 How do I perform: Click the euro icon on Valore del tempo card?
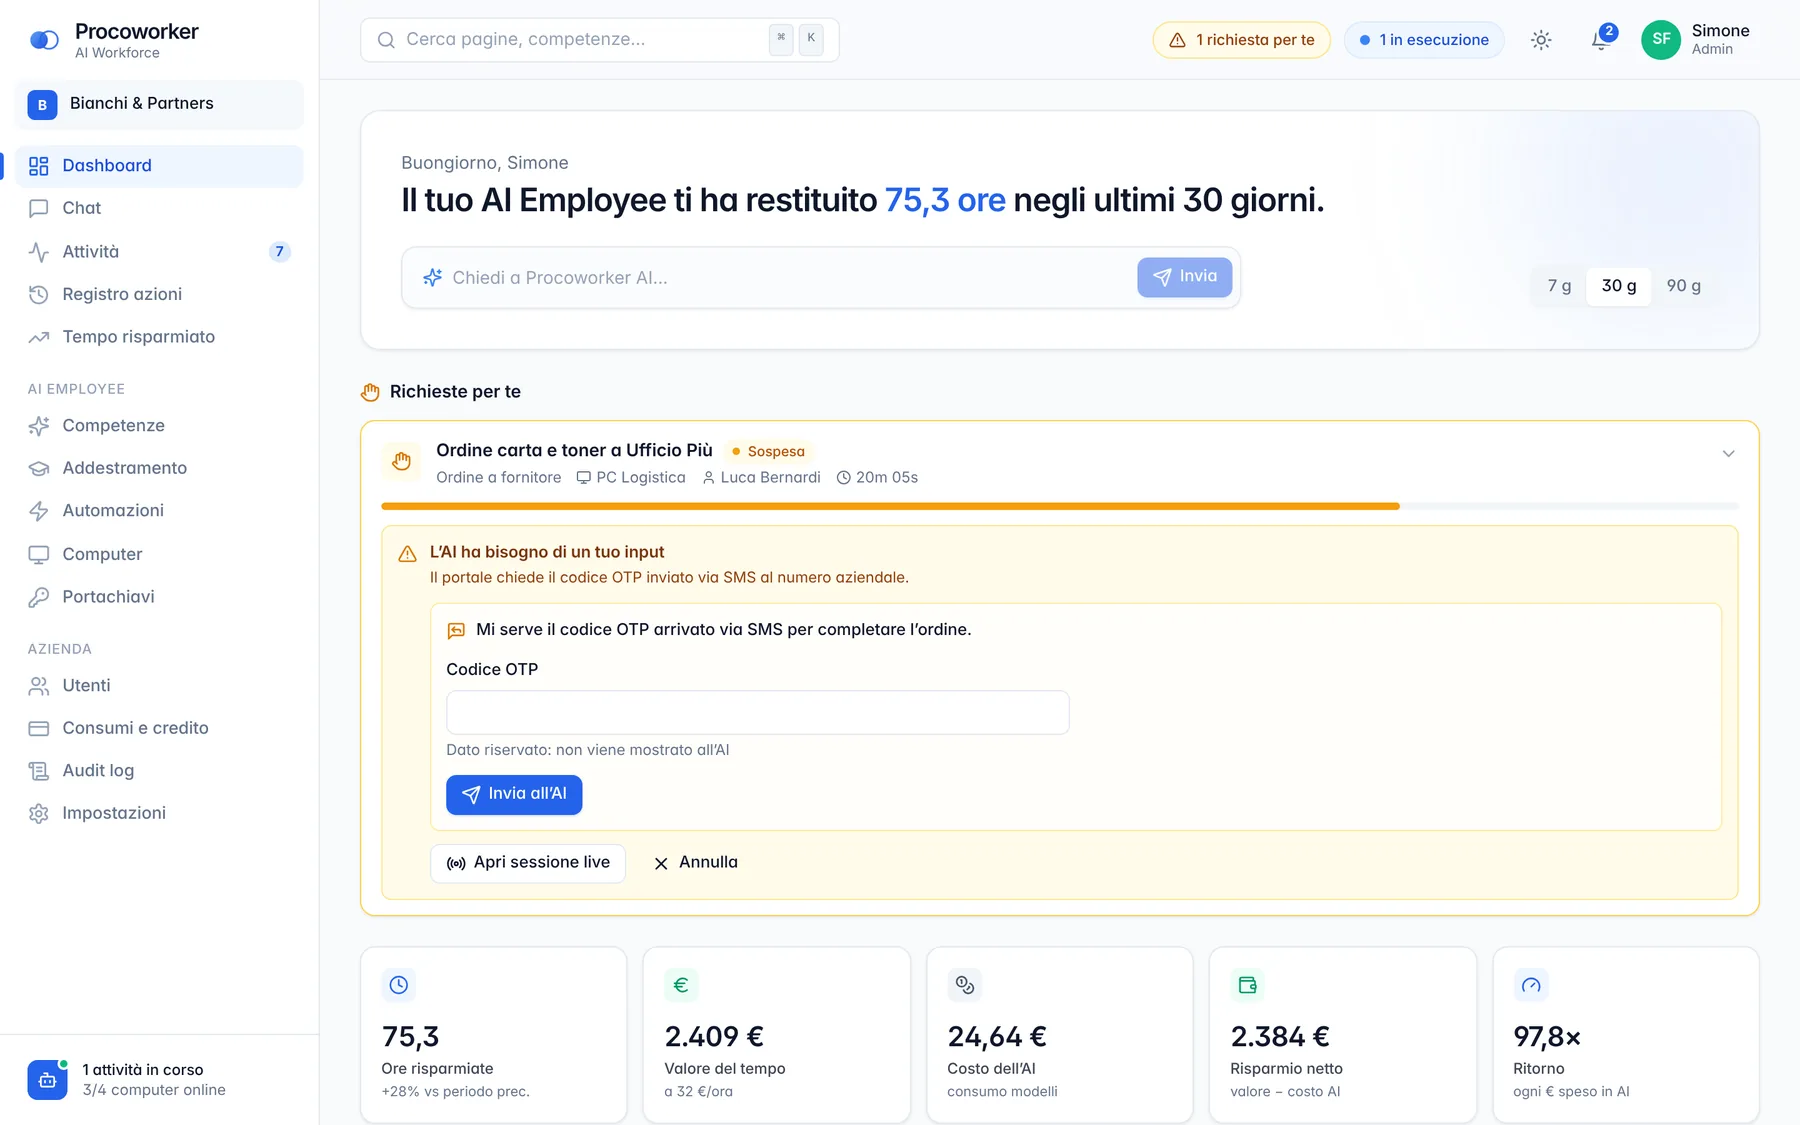[681, 985]
